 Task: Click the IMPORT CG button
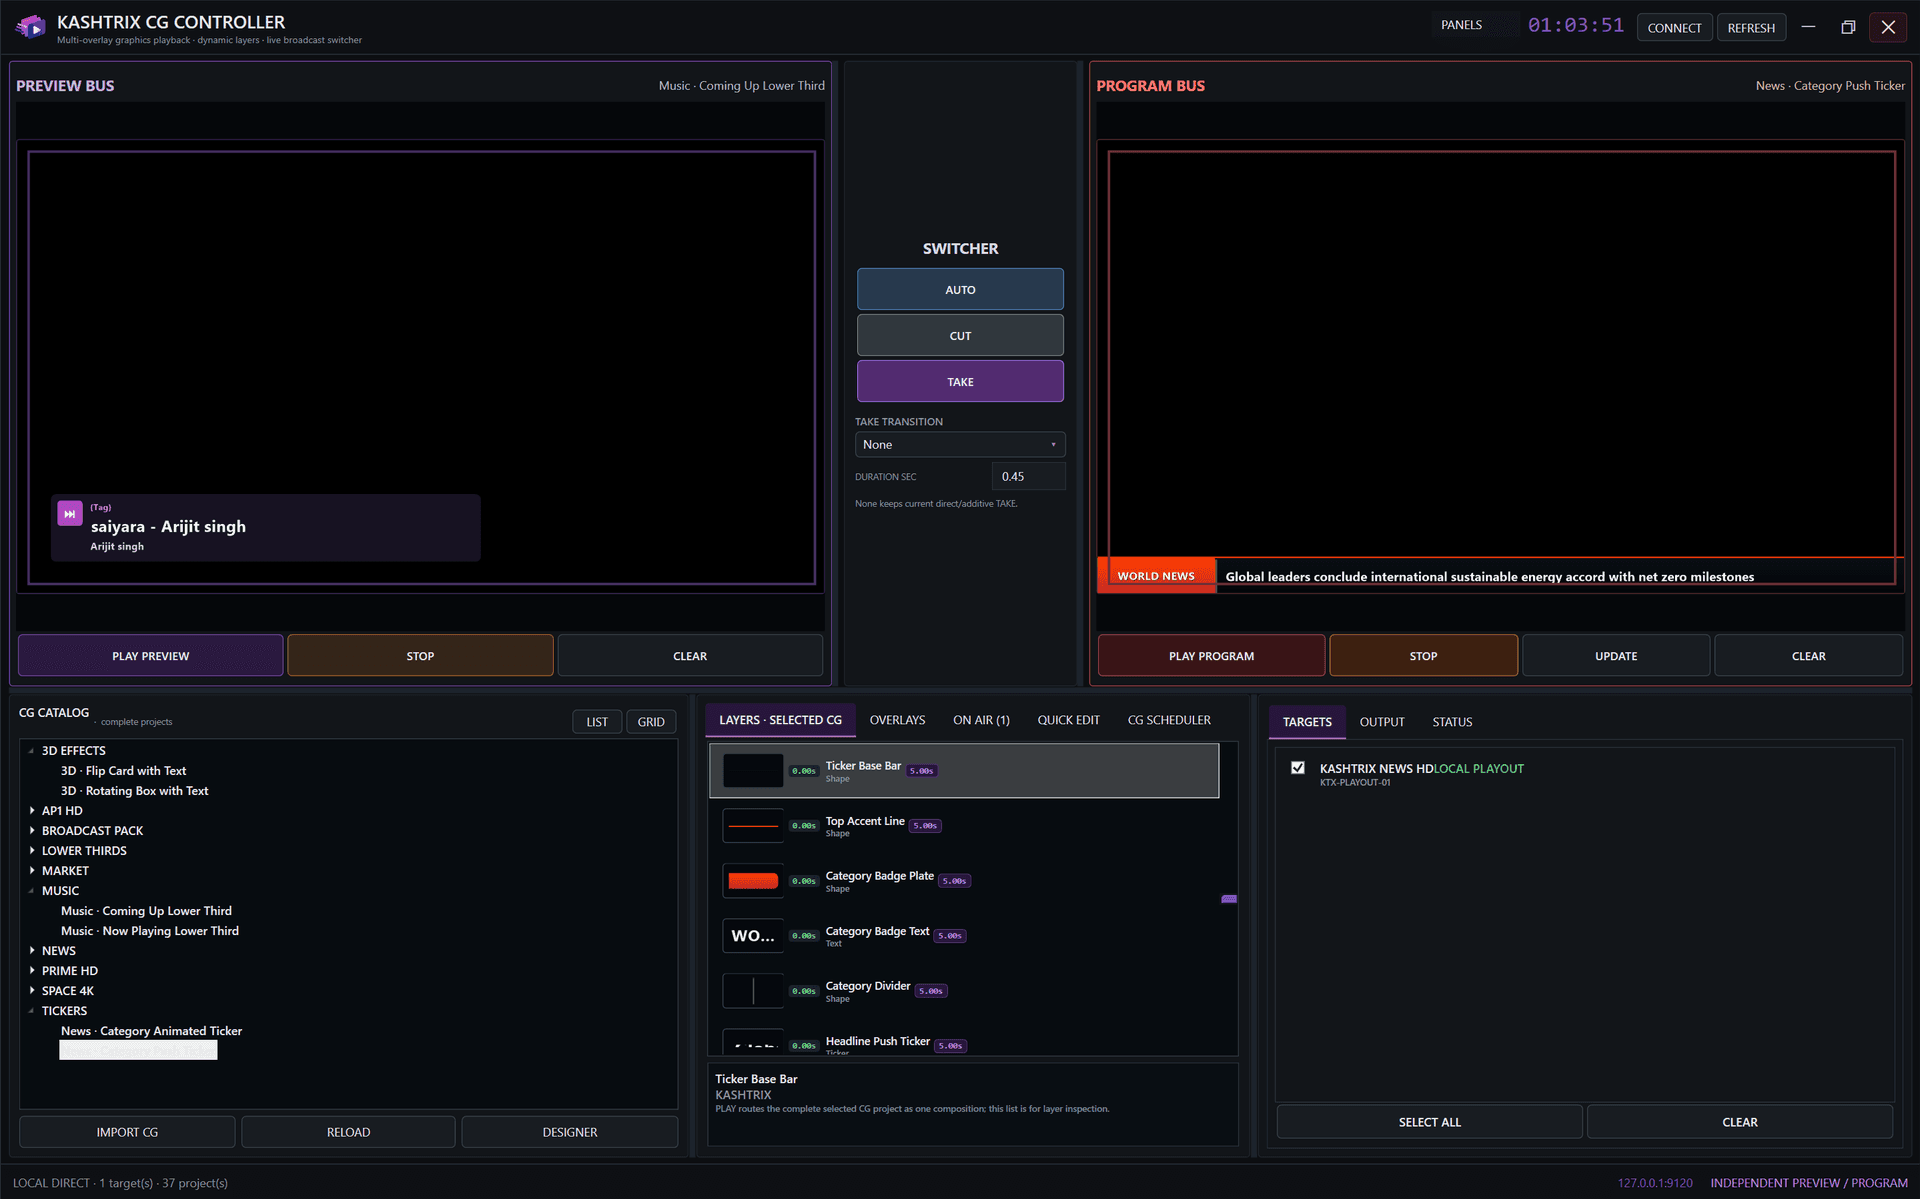click(127, 1132)
